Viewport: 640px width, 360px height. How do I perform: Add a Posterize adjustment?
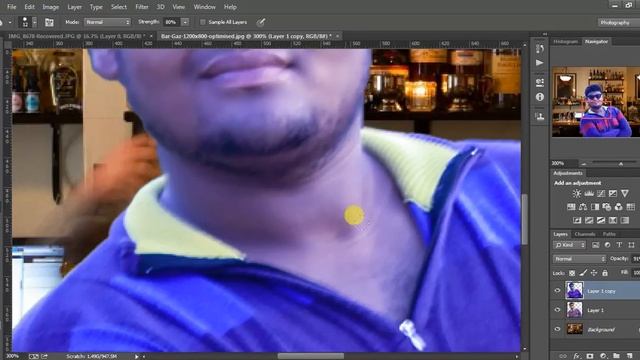[x=589, y=220]
